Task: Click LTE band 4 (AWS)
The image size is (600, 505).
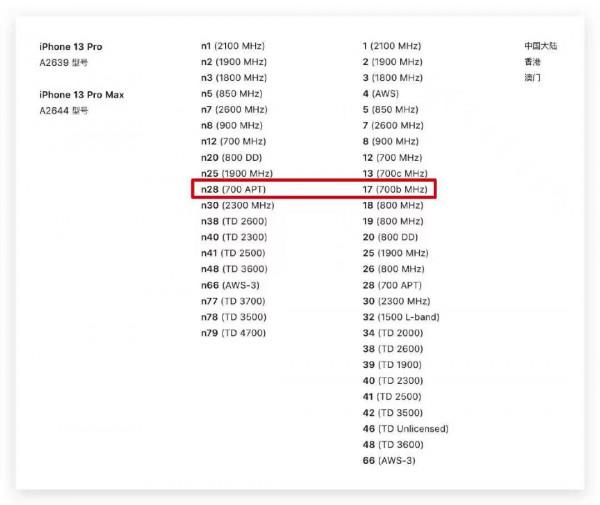Action: click(381, 94)
